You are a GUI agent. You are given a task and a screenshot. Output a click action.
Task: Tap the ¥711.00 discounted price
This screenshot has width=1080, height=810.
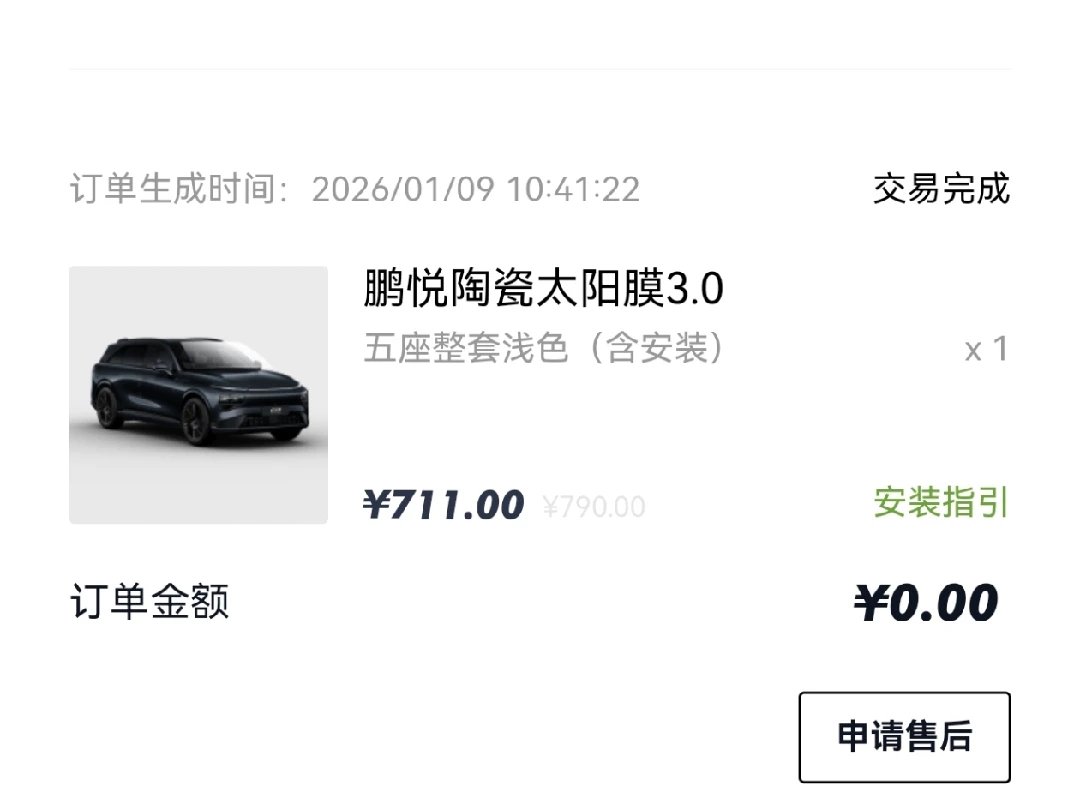pyautogui.click(x=443, y=505)
